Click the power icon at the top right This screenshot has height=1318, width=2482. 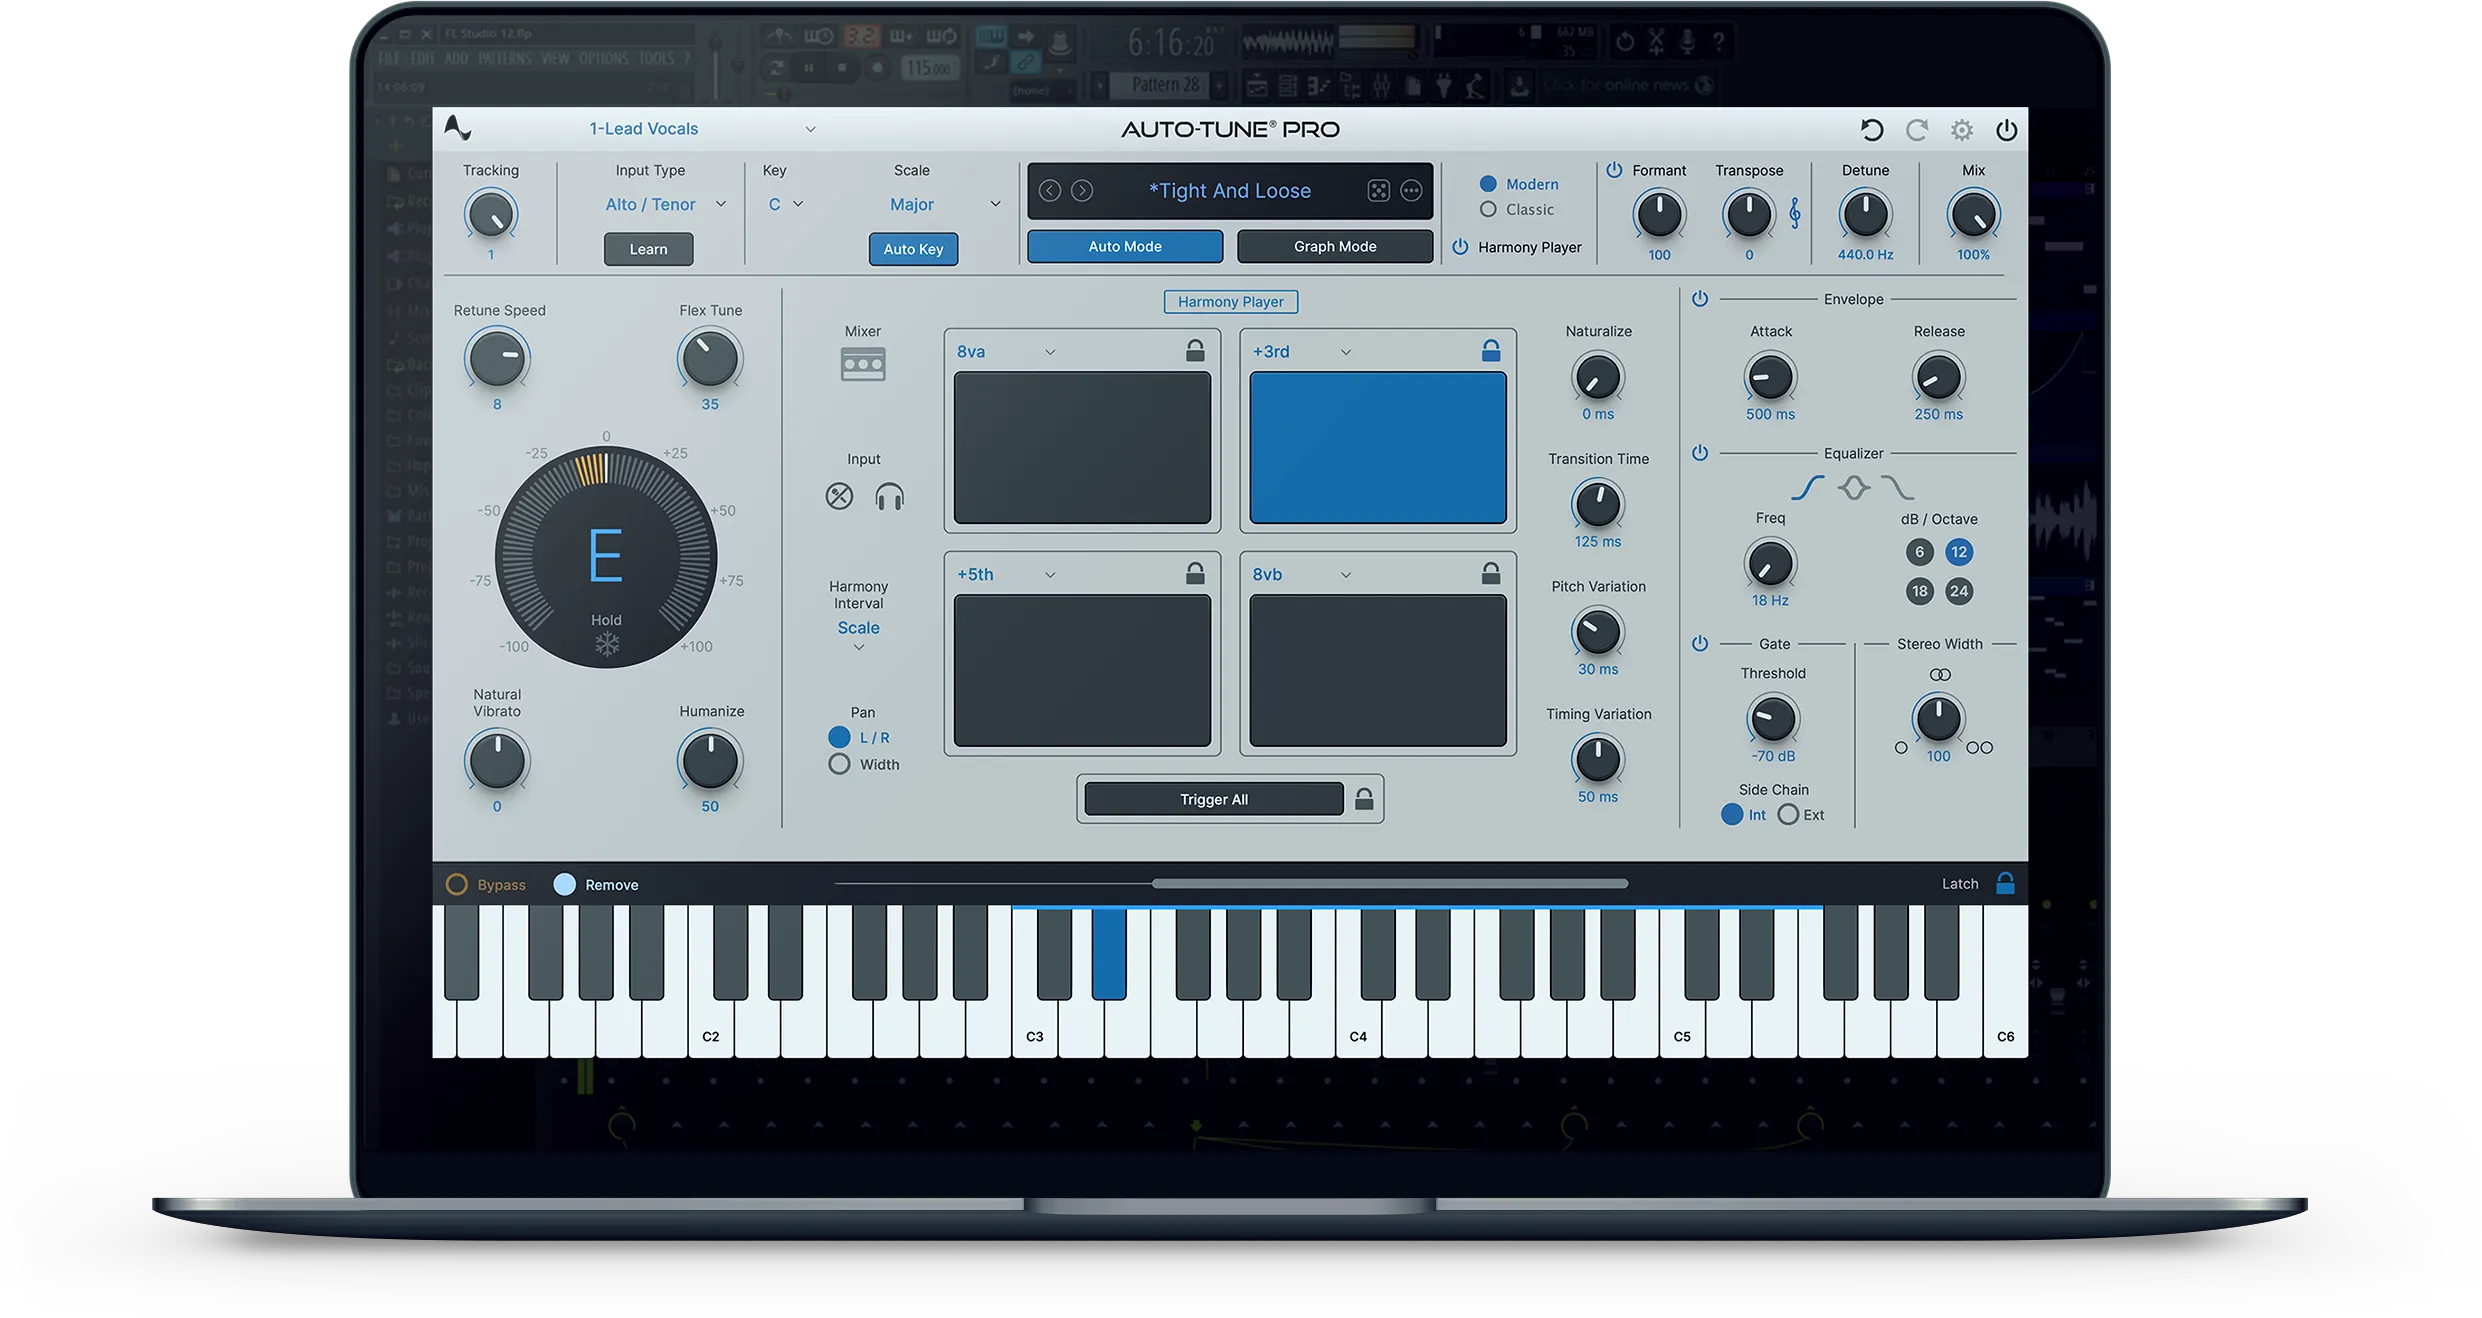[x=2007, y=130]
